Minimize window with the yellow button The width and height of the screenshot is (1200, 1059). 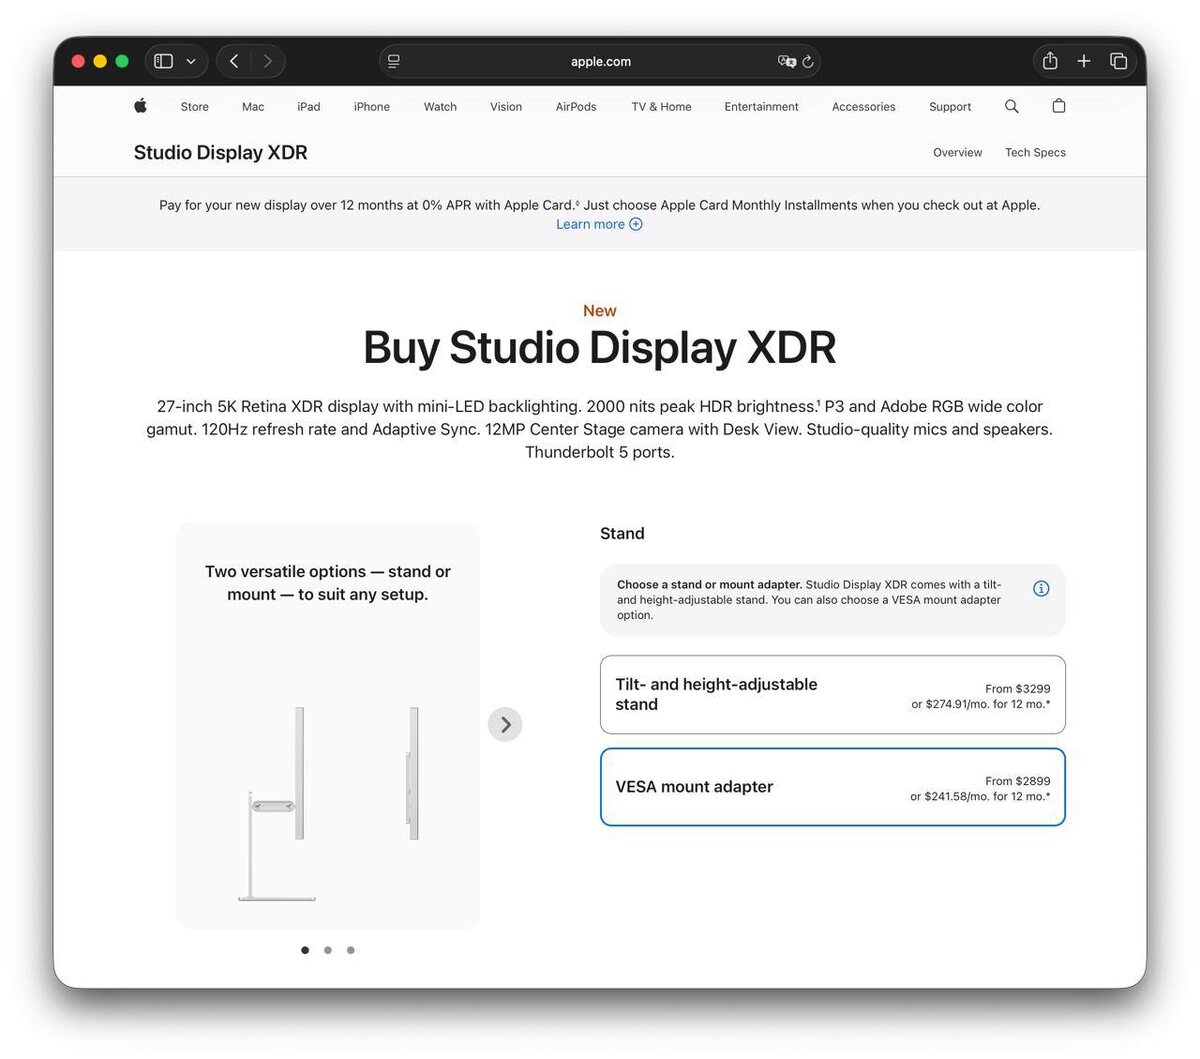coord(100,61)
